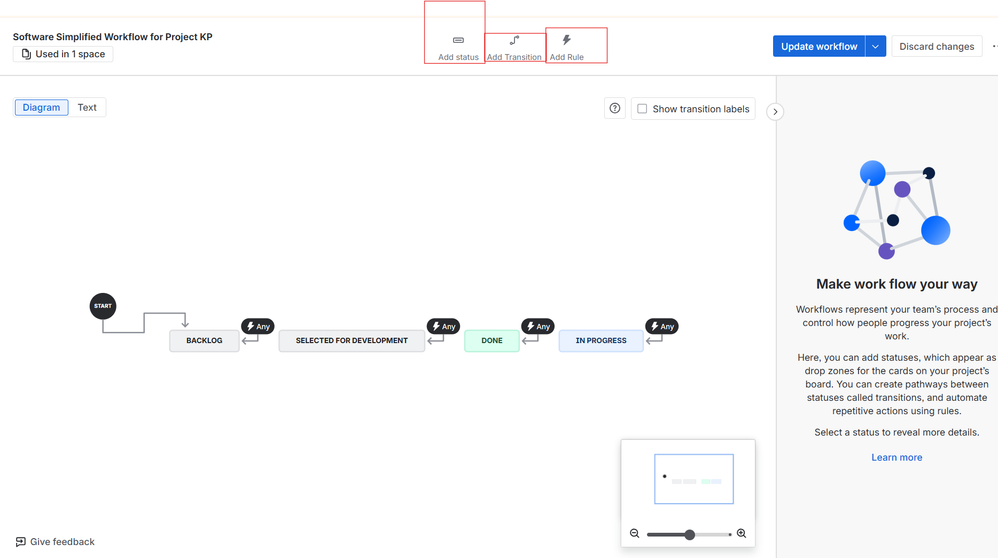998x558 pixels.
Task: Switch to the Diagram tab
Action: (41, 108)
